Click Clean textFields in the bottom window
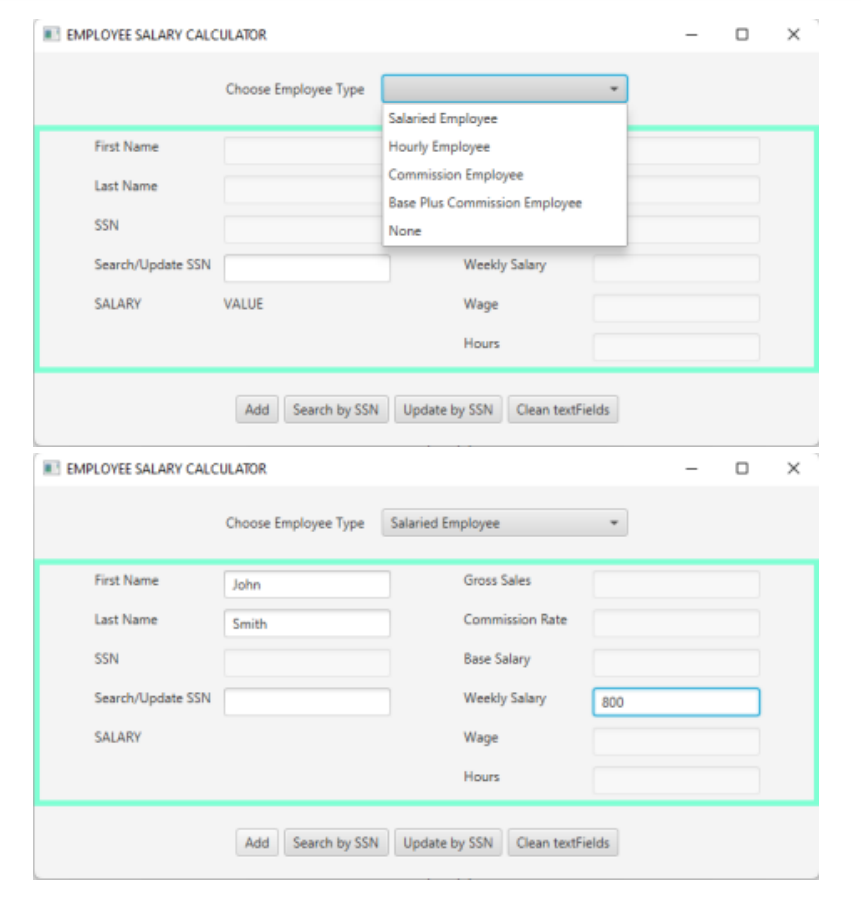 pyautogui.click(x=563, y=843)
